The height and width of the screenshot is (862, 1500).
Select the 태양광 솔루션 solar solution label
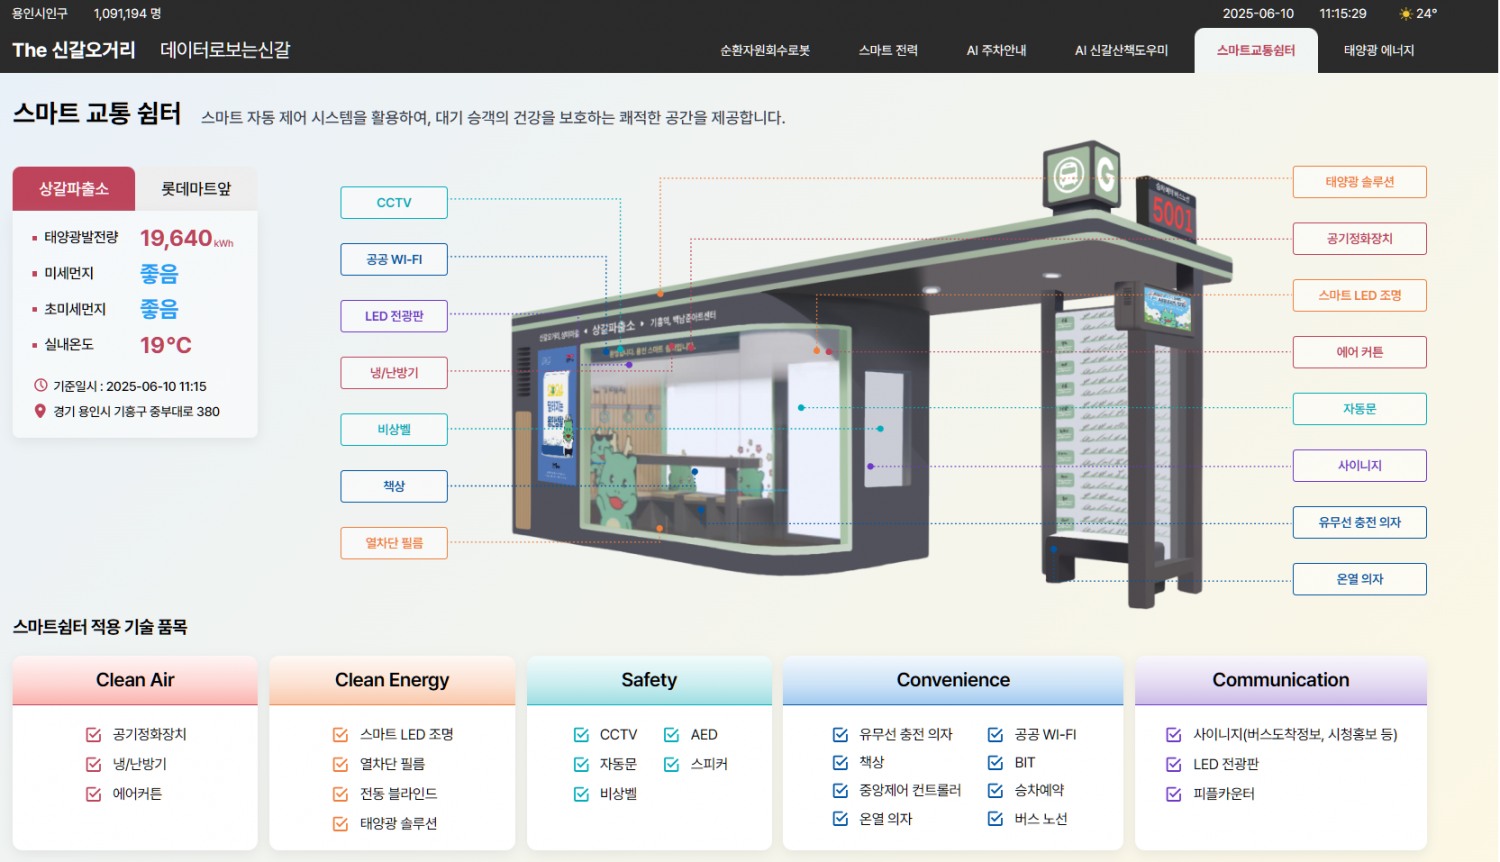pos(1359,181)
